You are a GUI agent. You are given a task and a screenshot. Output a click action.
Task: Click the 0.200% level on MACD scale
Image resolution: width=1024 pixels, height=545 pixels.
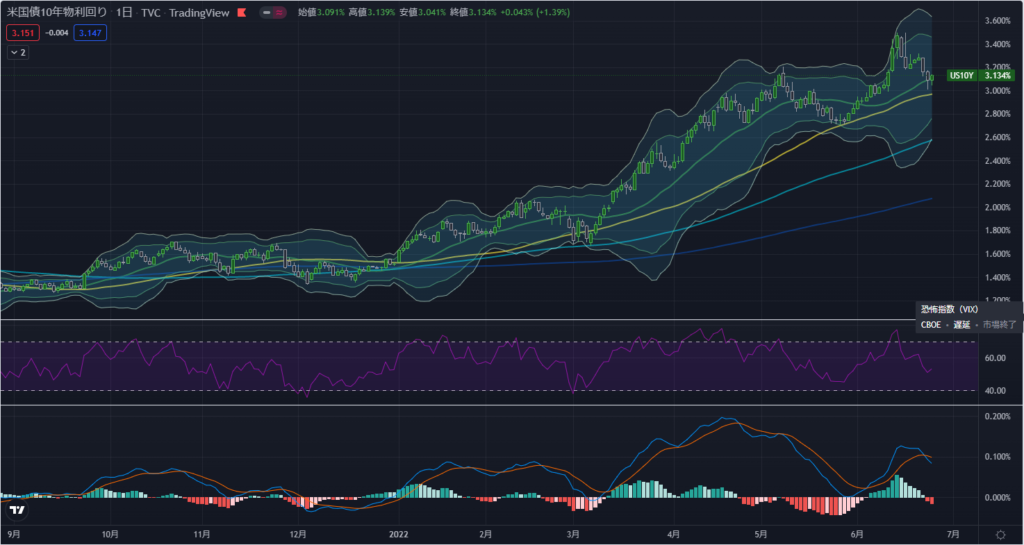coord(997,416)
